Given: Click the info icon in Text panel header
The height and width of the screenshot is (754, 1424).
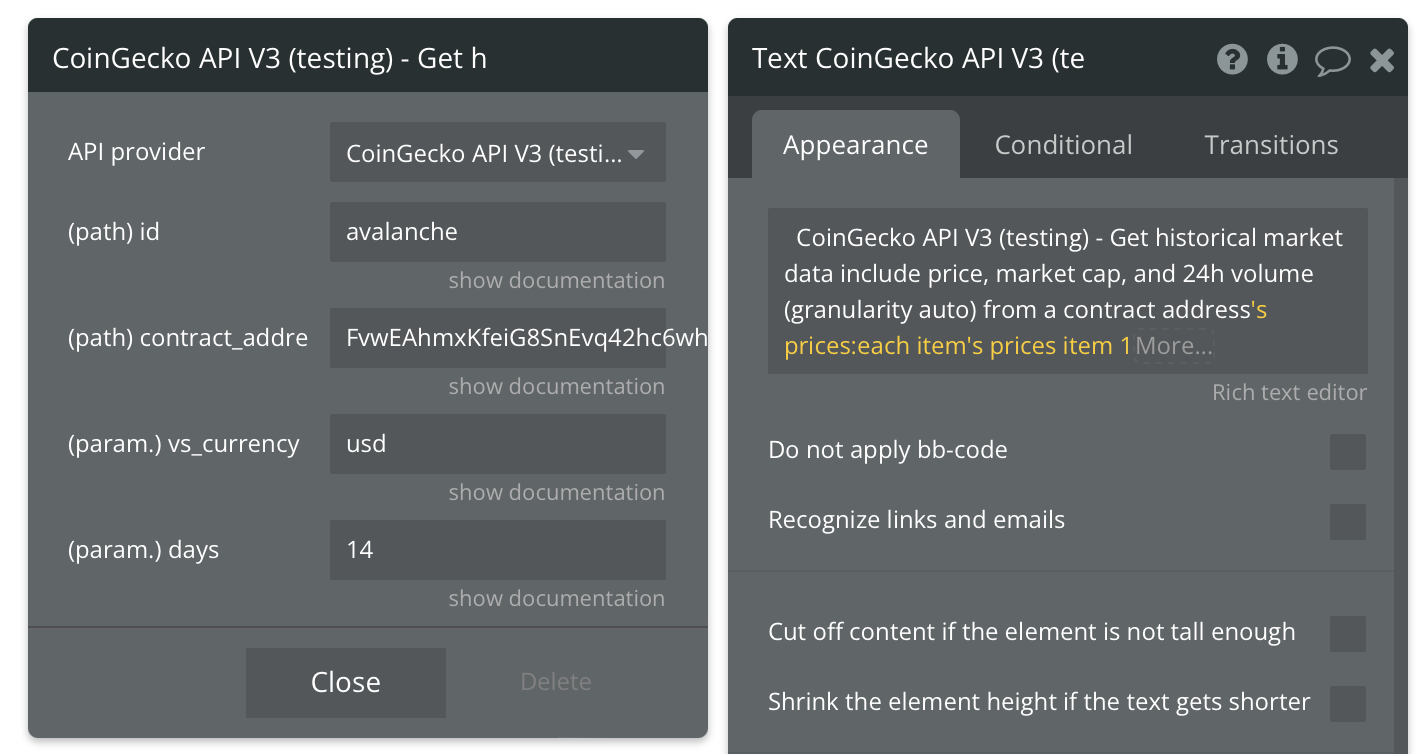Looking at the screenshot, I should 1282,59.
